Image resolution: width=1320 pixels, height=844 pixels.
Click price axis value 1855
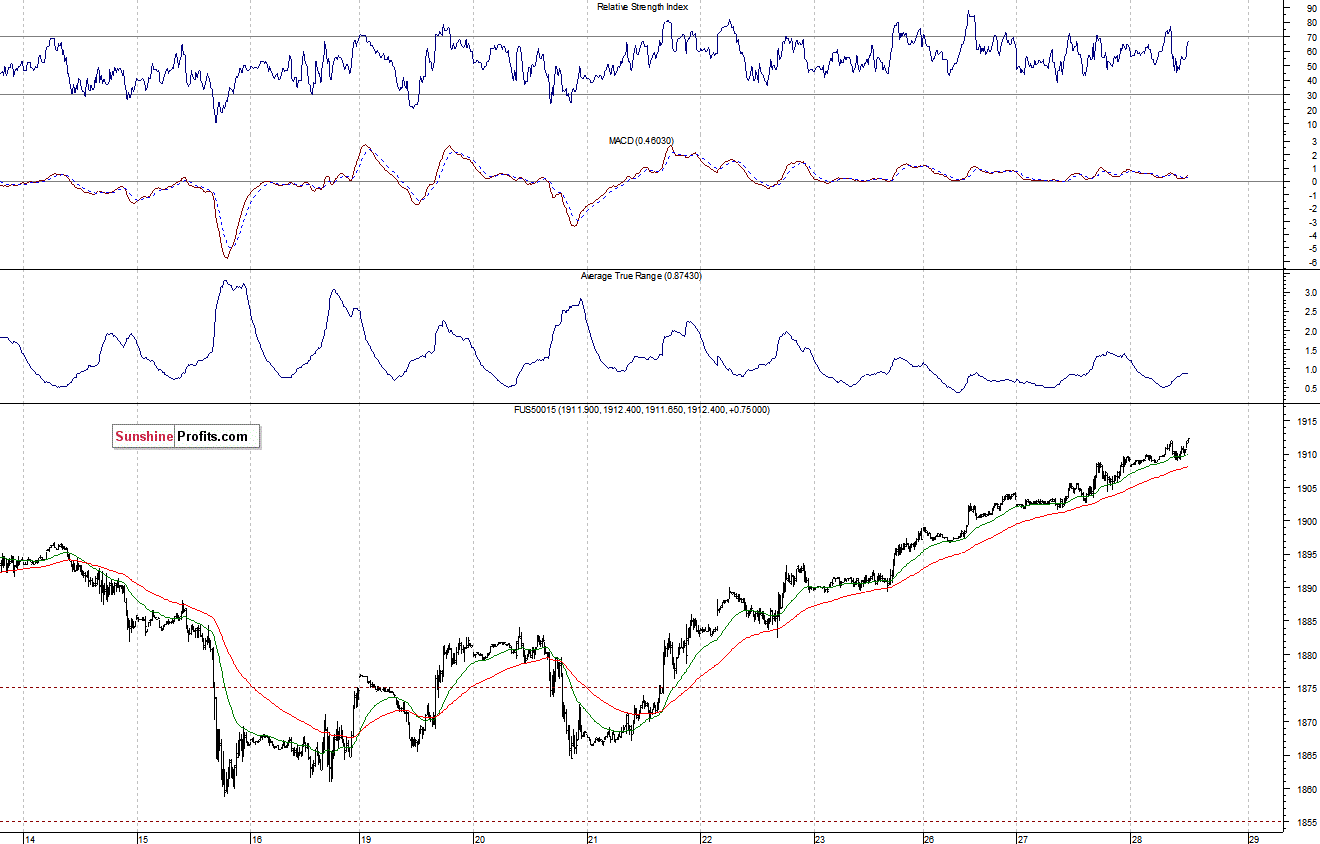click(1307, 824)
